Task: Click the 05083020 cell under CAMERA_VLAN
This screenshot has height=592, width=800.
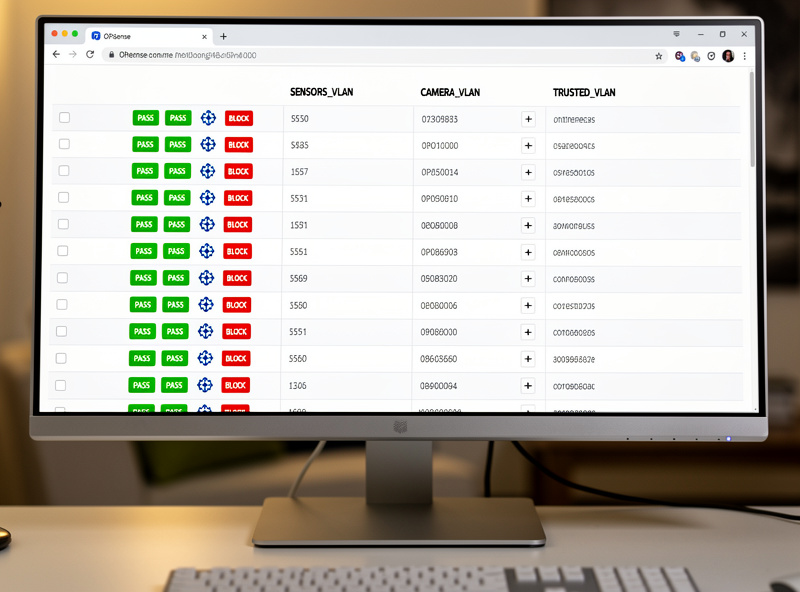Action: click(439, 279)
